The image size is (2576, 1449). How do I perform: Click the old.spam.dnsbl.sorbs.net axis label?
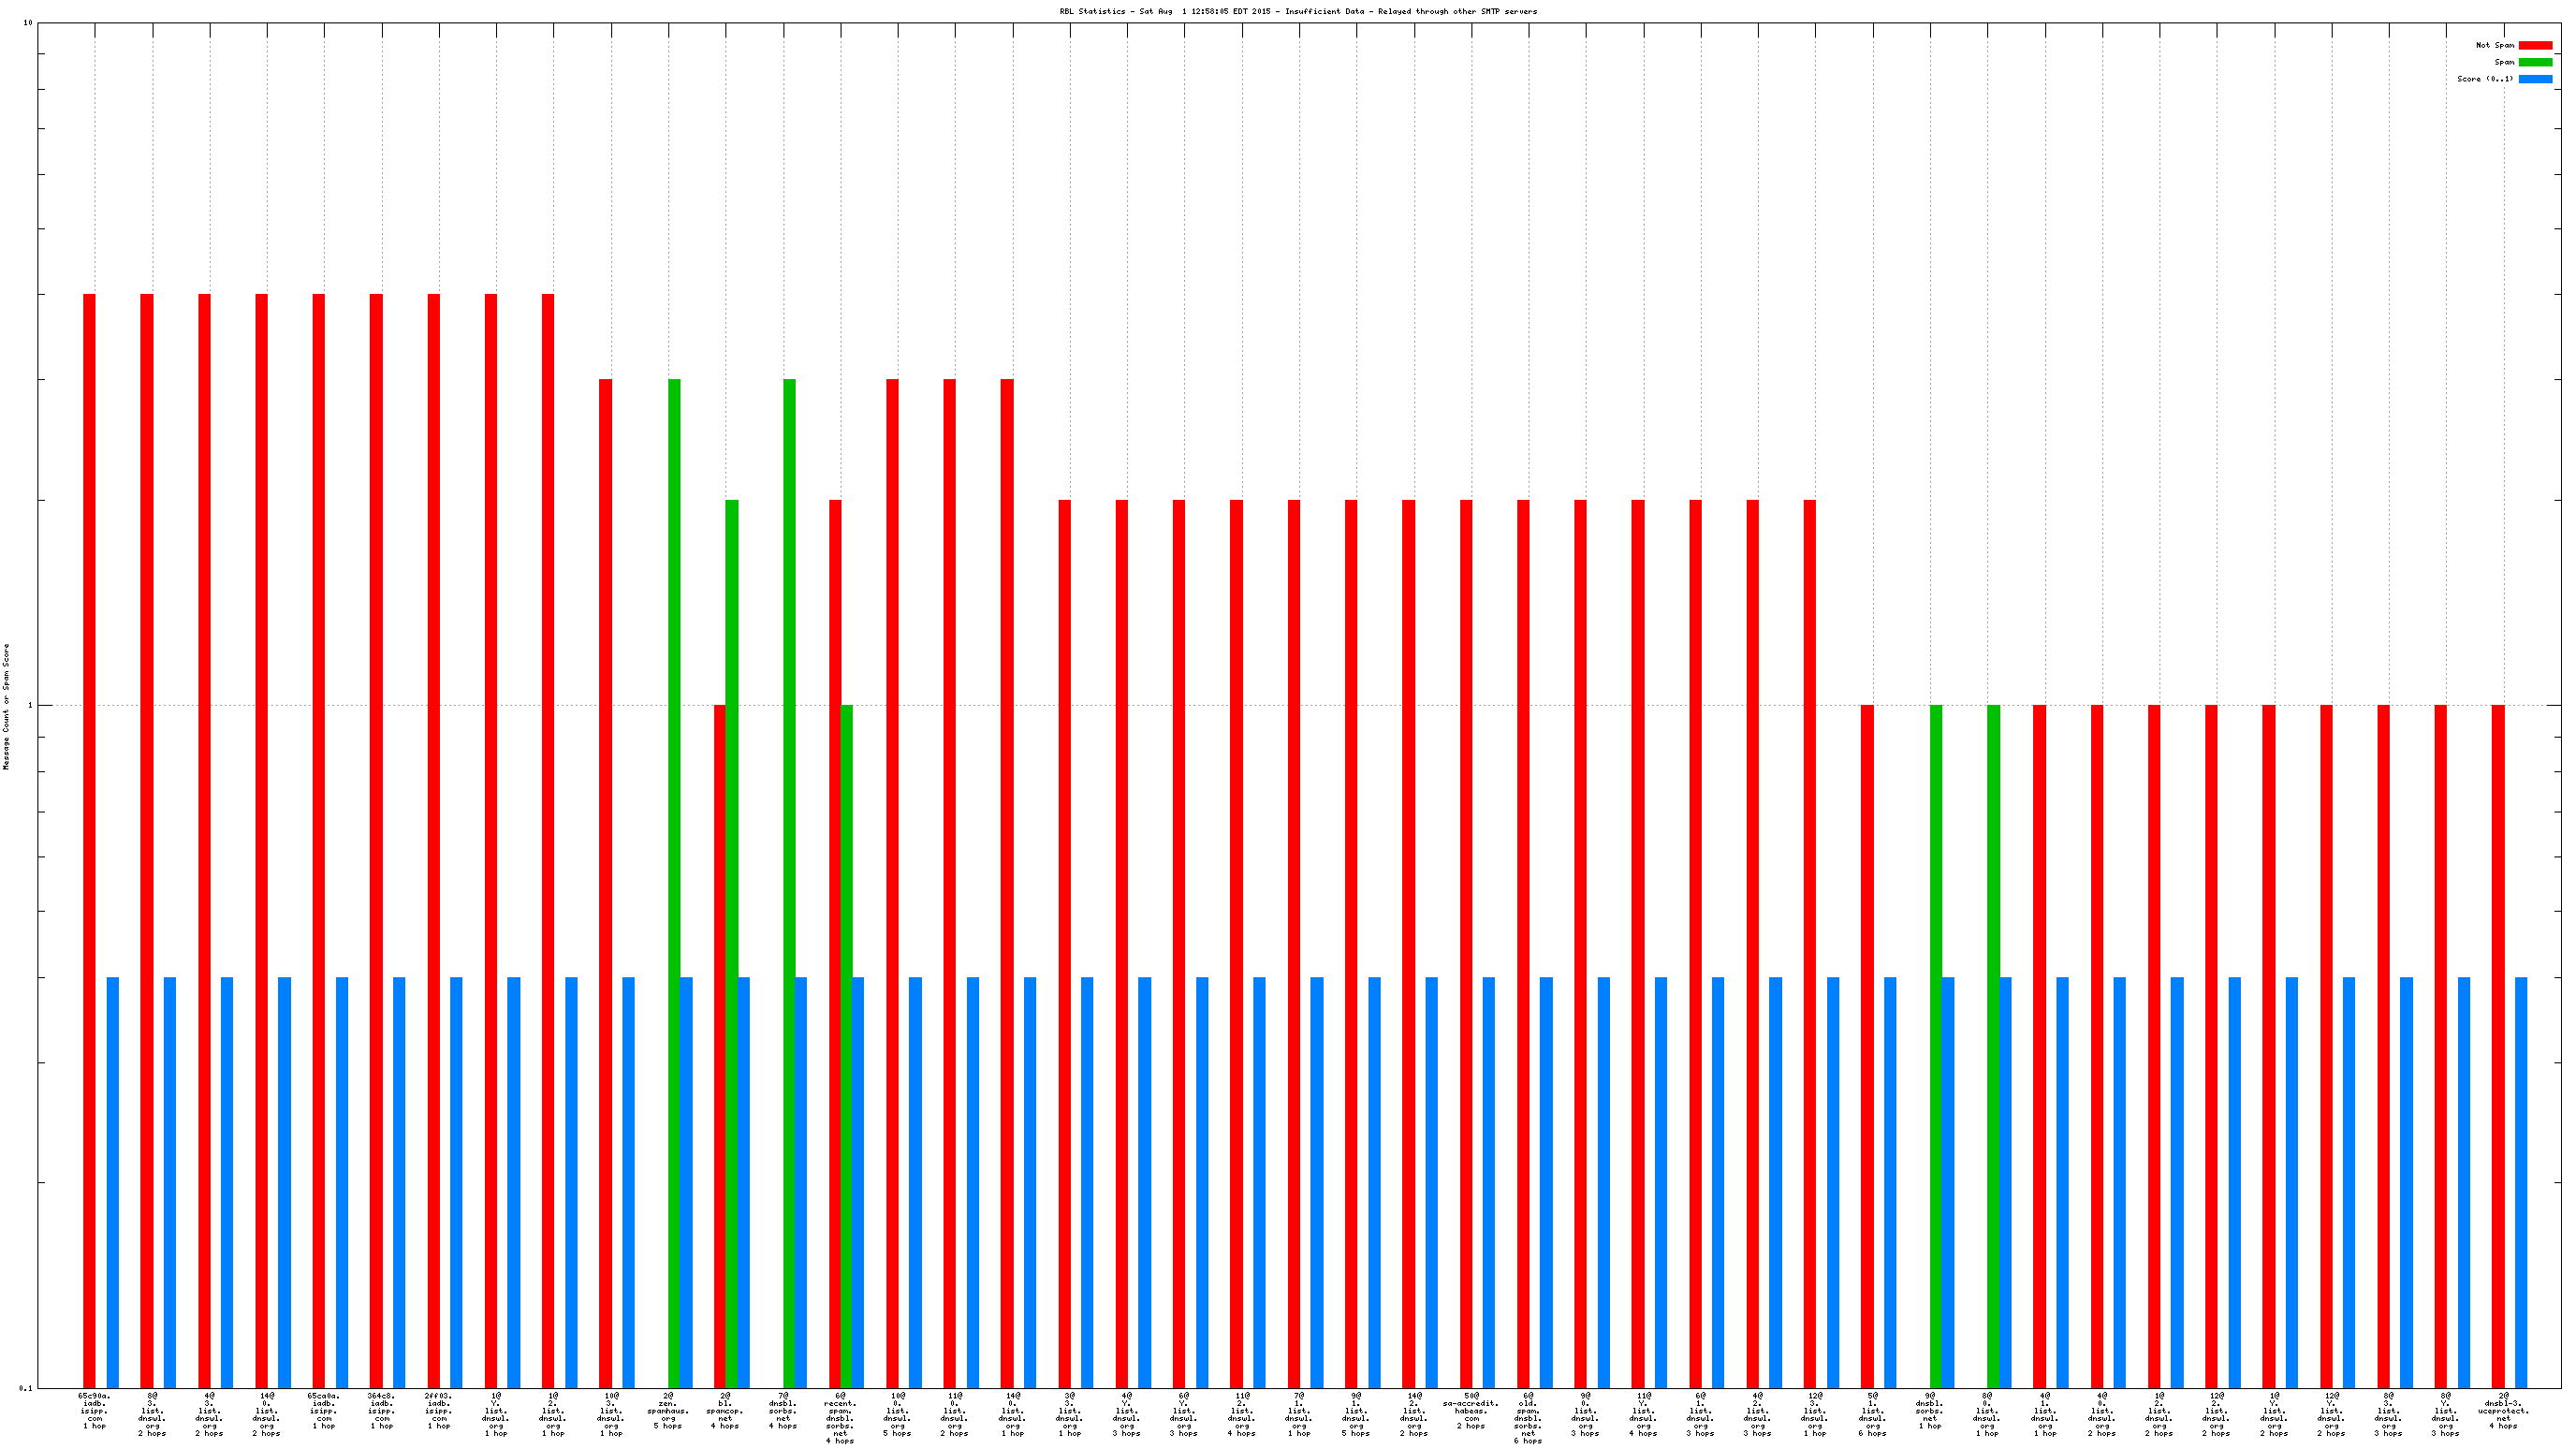tap(1528, 1417)
